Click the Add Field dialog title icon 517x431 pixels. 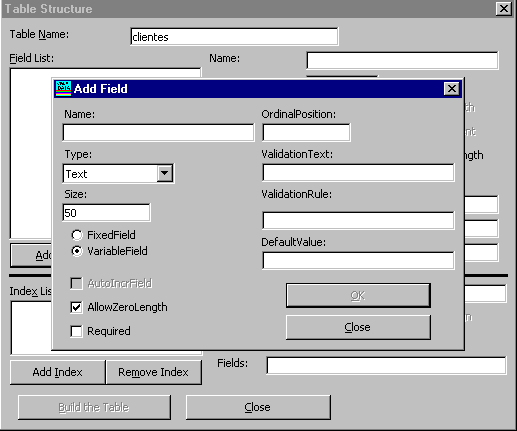(x=63, y=89)
